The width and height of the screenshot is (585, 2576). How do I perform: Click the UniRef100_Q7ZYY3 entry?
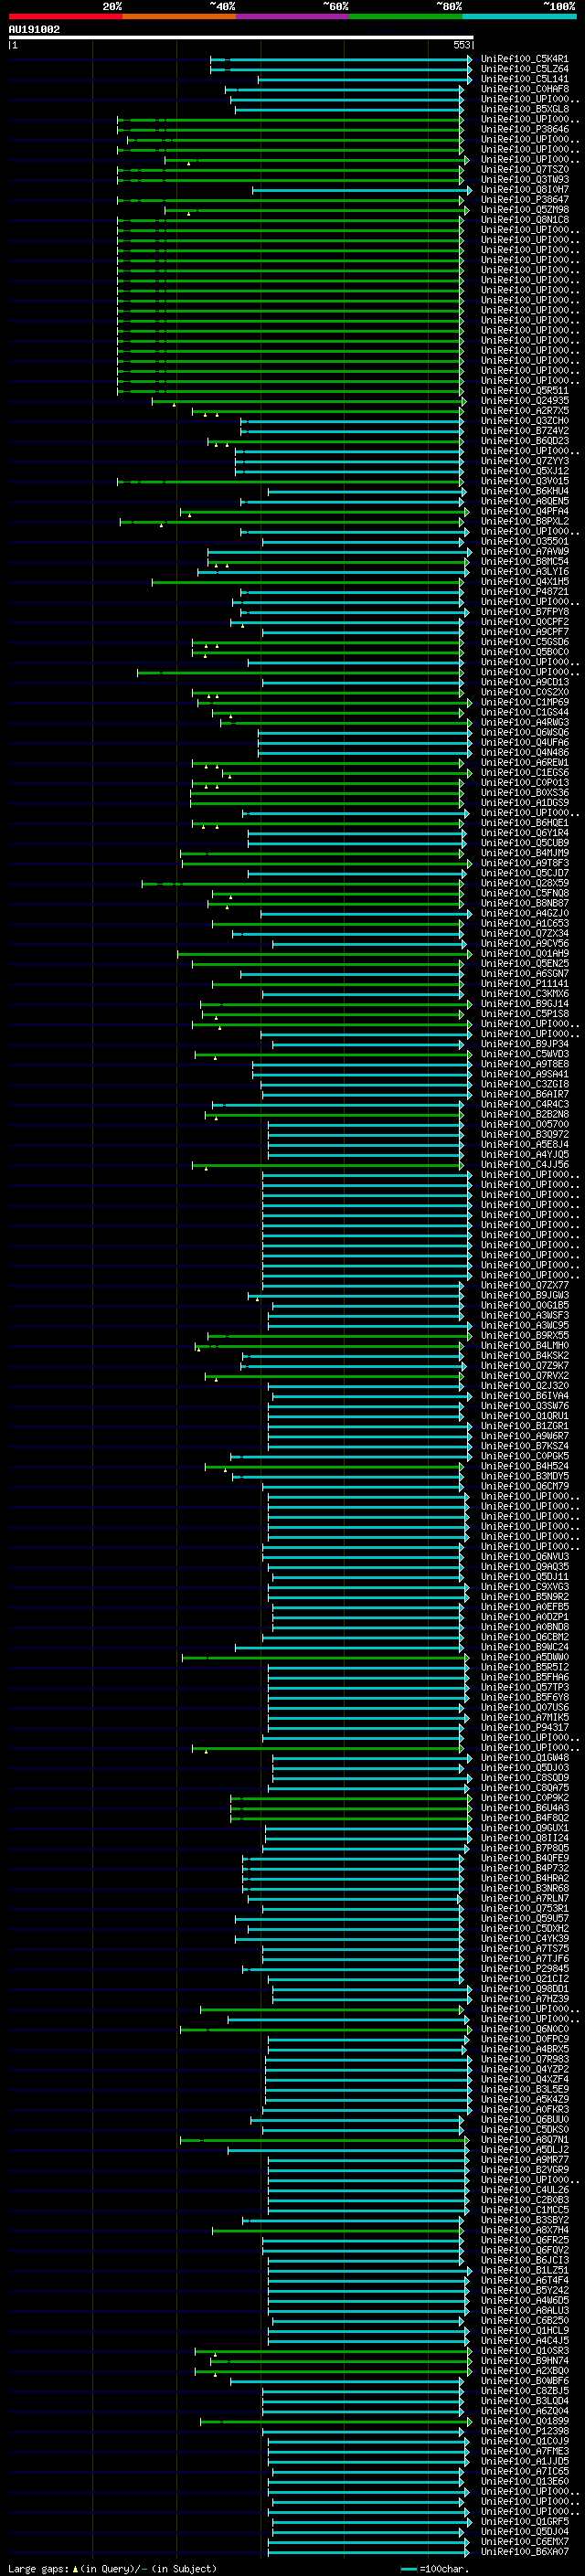pyautogui.click(x=524, y=461)
